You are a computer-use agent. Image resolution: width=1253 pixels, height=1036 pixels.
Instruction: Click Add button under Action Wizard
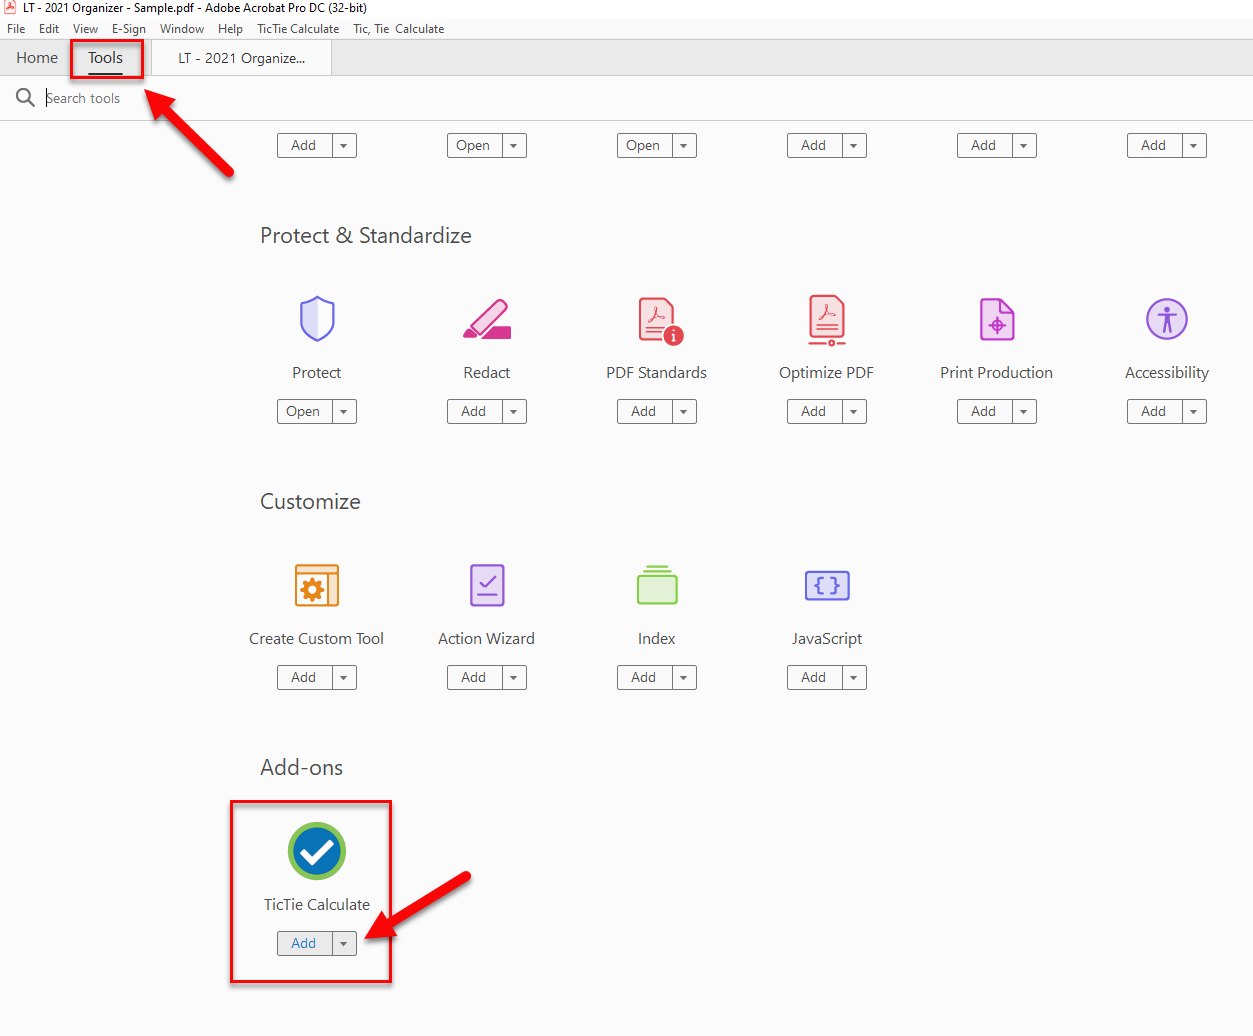coord(474,678)
